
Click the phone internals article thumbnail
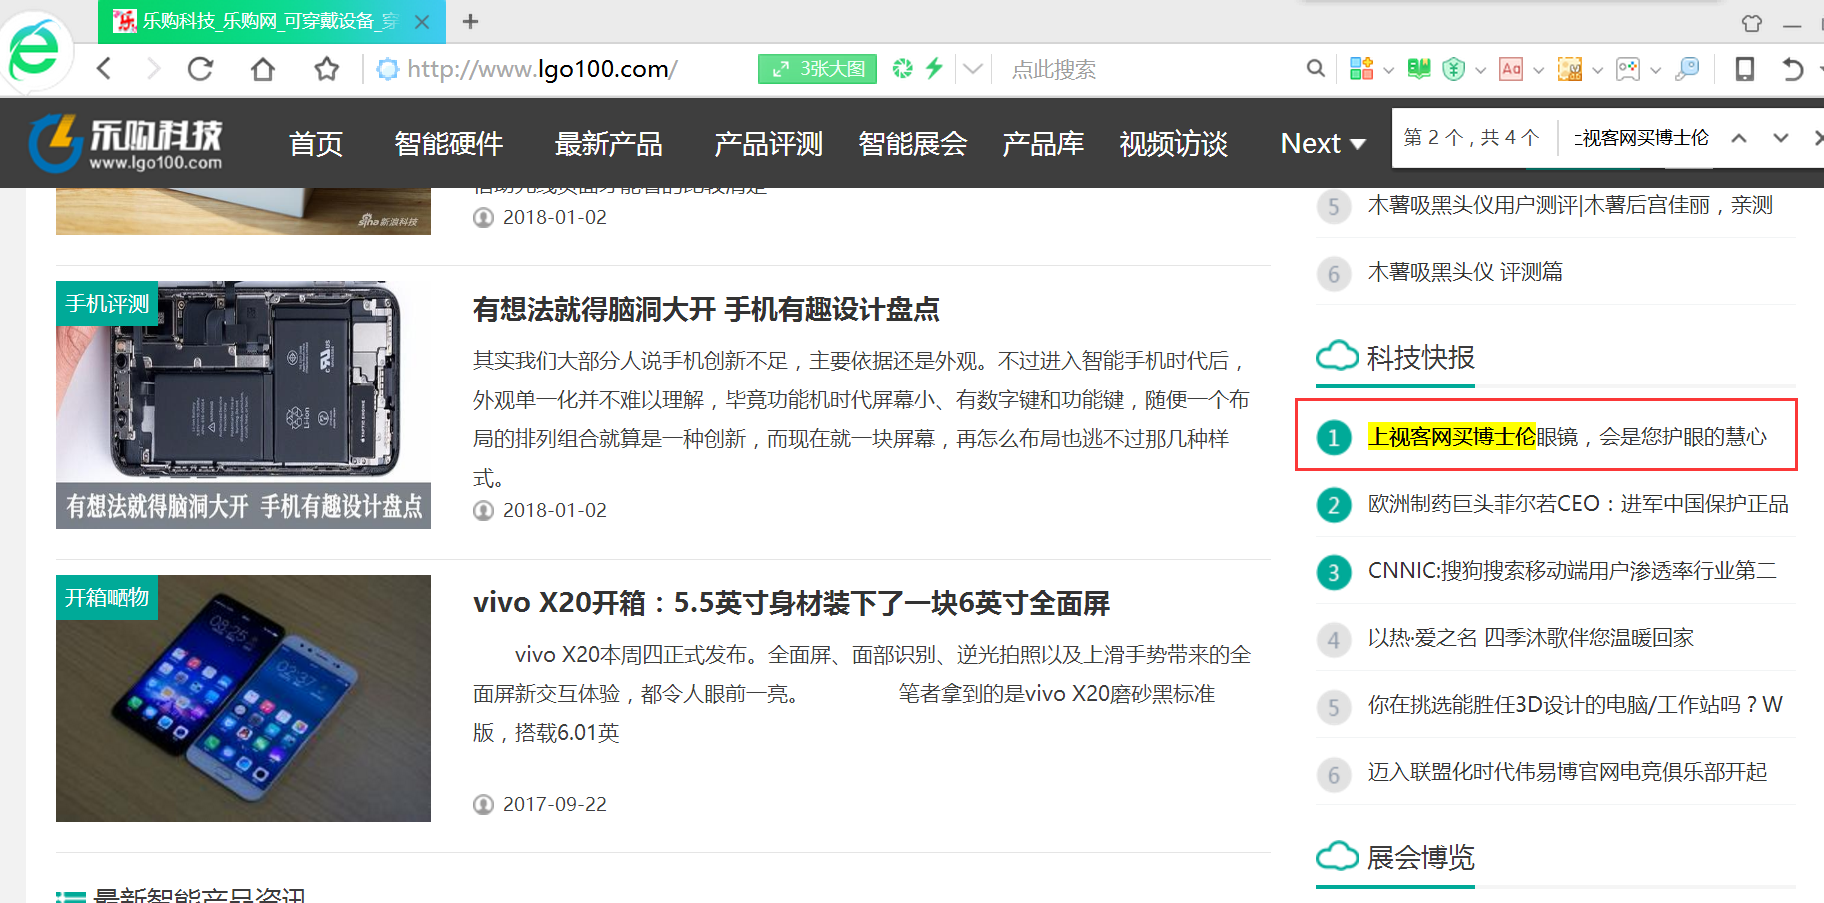click(x=243, y=404)
